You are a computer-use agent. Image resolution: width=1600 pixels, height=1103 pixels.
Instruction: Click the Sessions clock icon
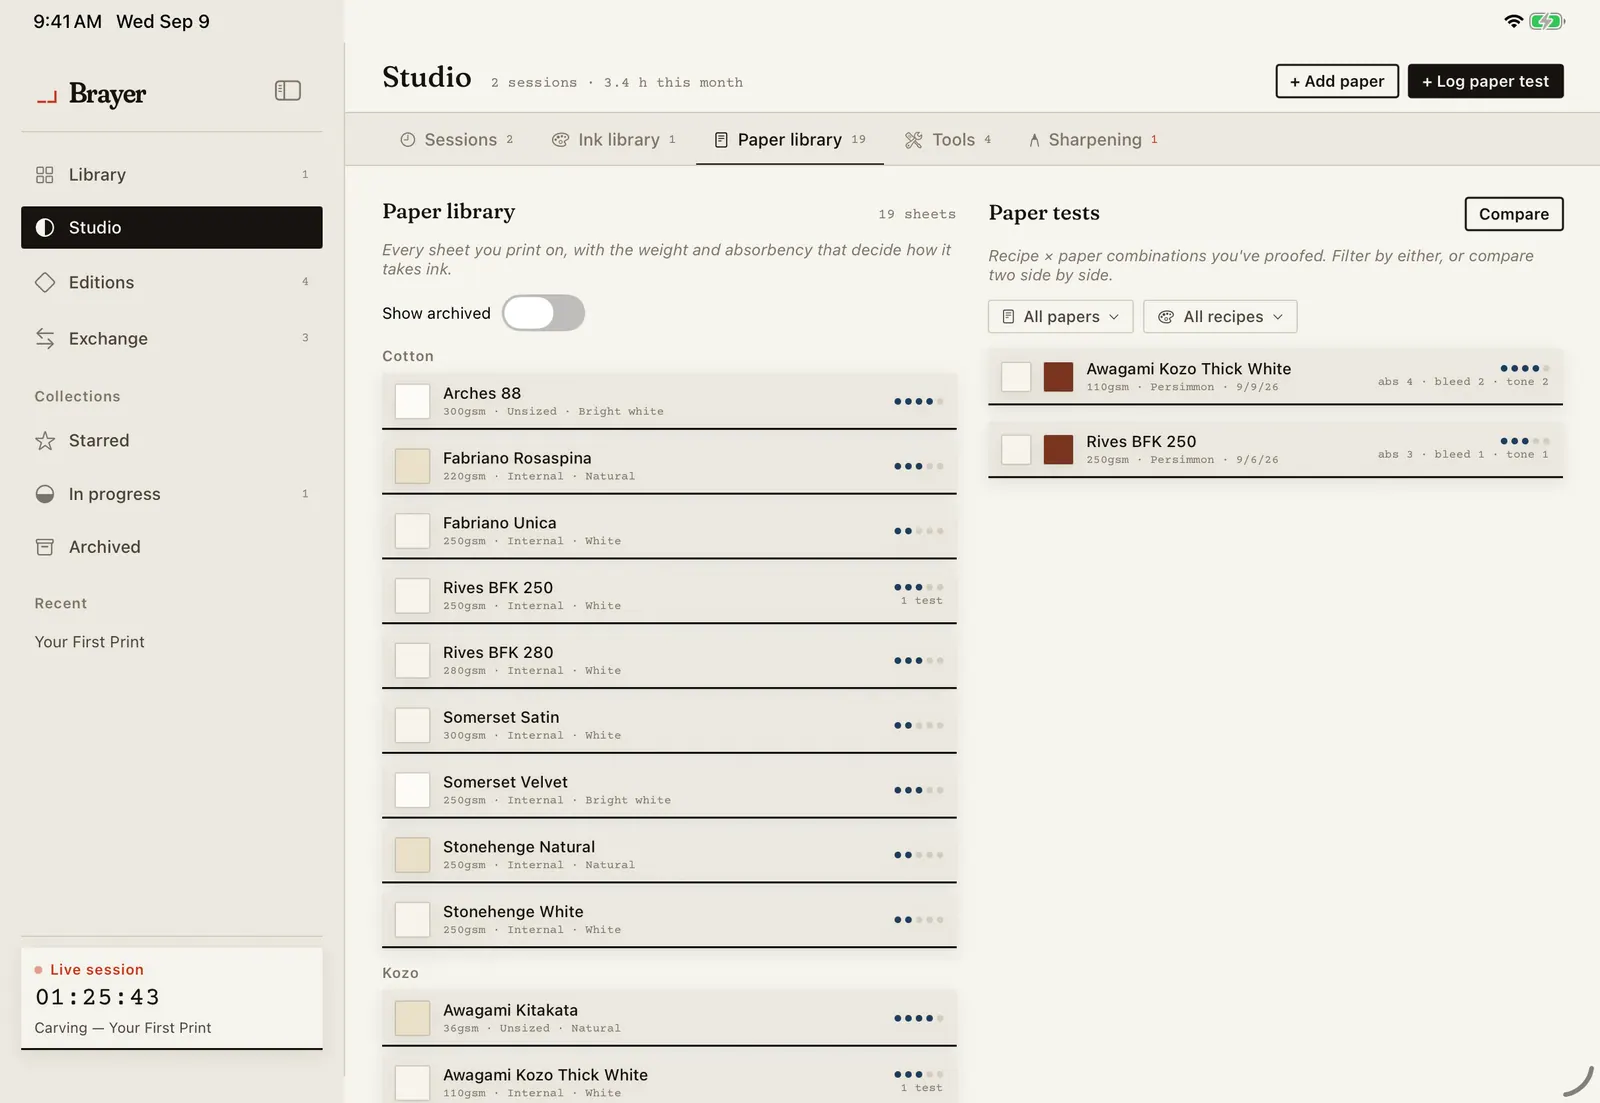click(408, 140)
